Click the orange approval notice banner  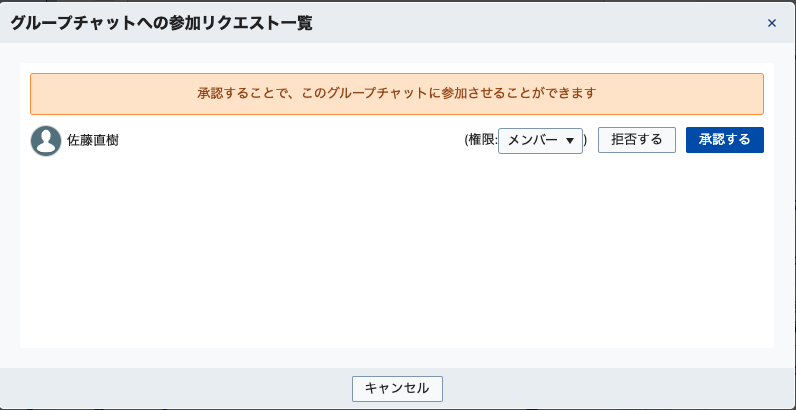coord(397,93)
